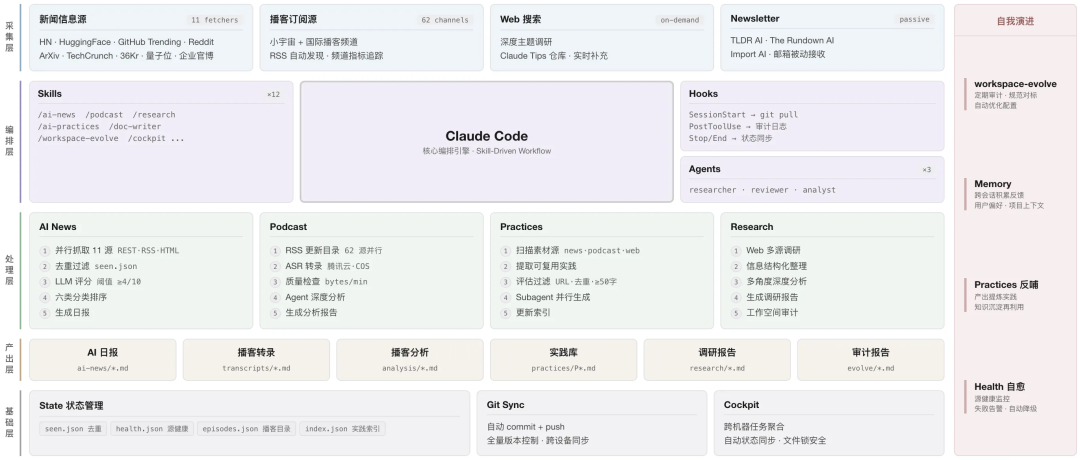Click the "×3" count in Agents
The width and height of the screenshot is (1080, 460).
click(x=926, y=169)
